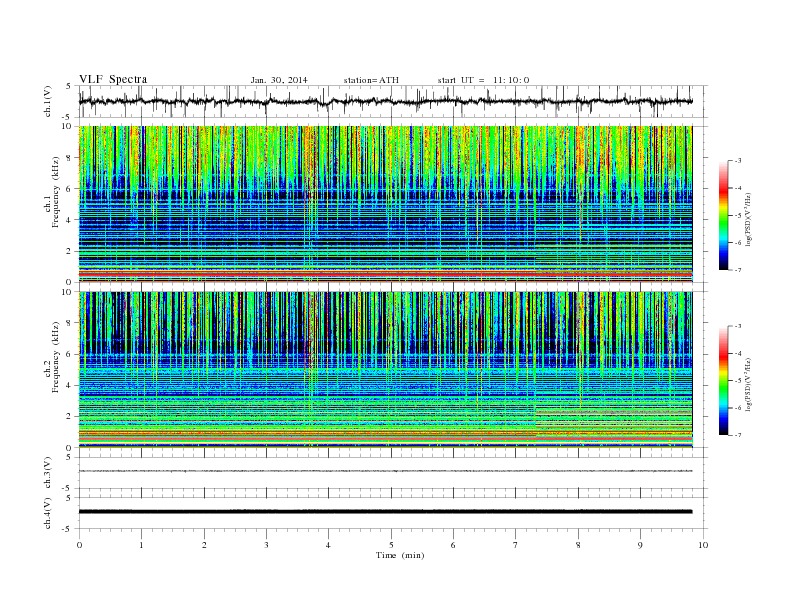Click the "-3" tick on the ch.1 colorbar
Screen dimensions: 792x612
738,161
